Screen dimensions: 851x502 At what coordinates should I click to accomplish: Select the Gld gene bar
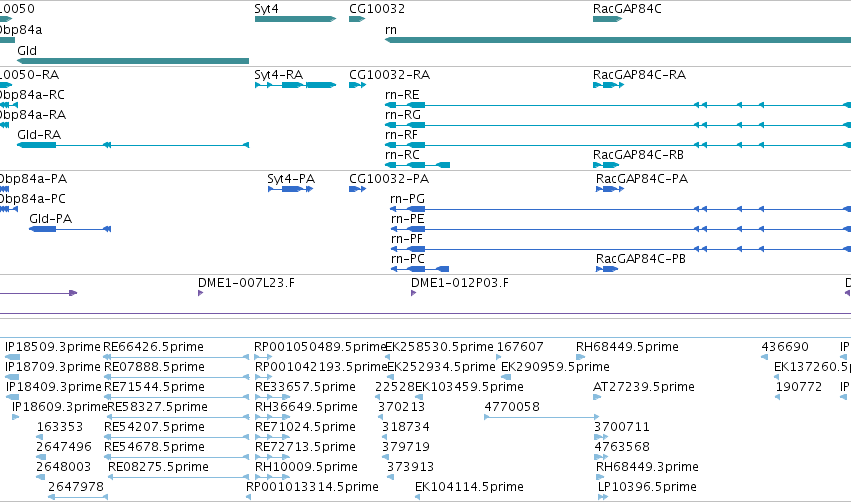(x=133, y=61)
